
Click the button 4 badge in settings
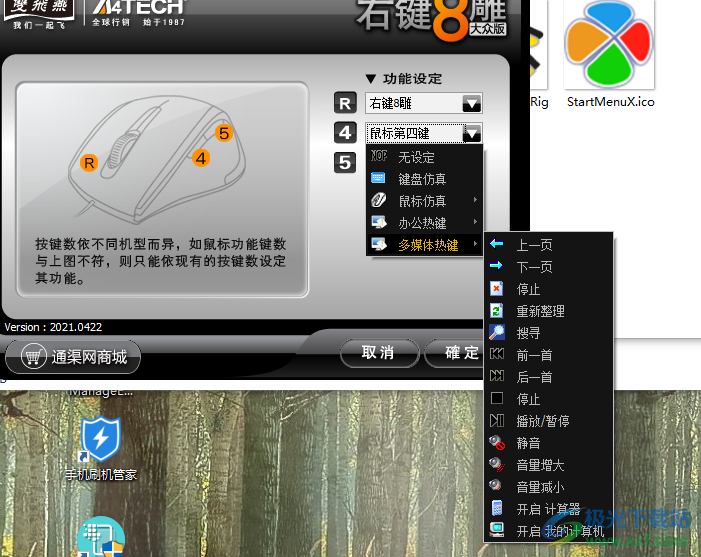coord(345,133)
